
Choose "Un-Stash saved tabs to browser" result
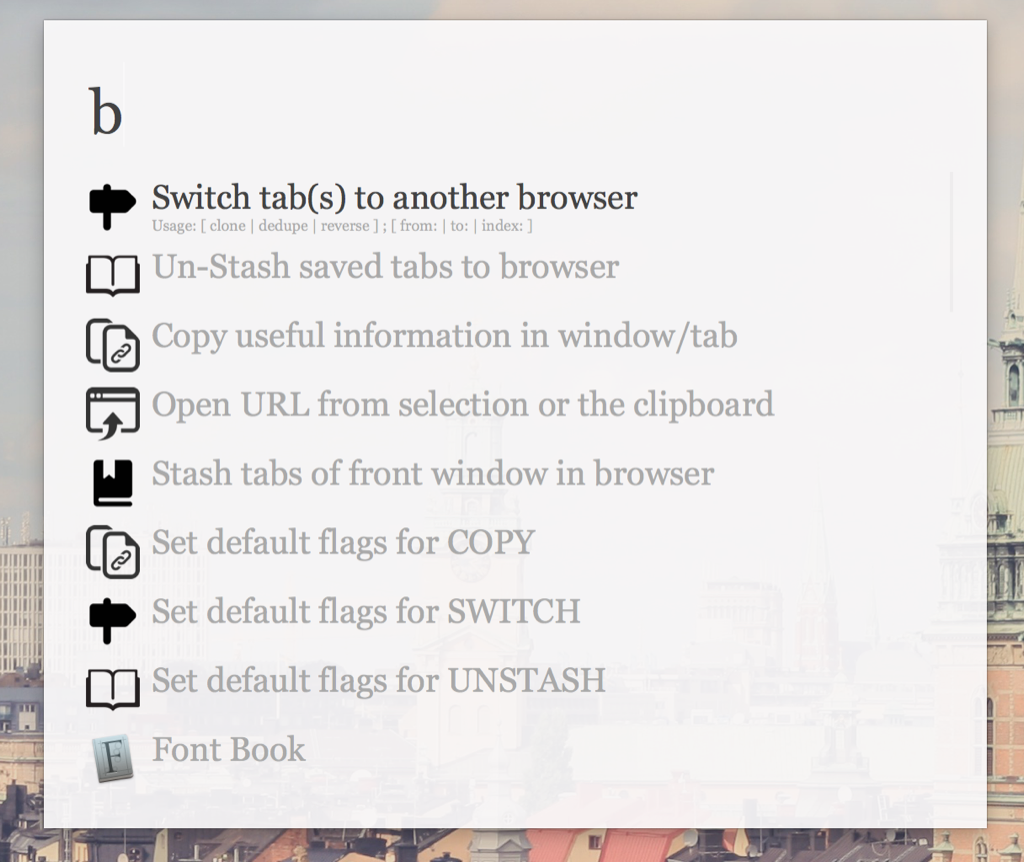[385, 267]
